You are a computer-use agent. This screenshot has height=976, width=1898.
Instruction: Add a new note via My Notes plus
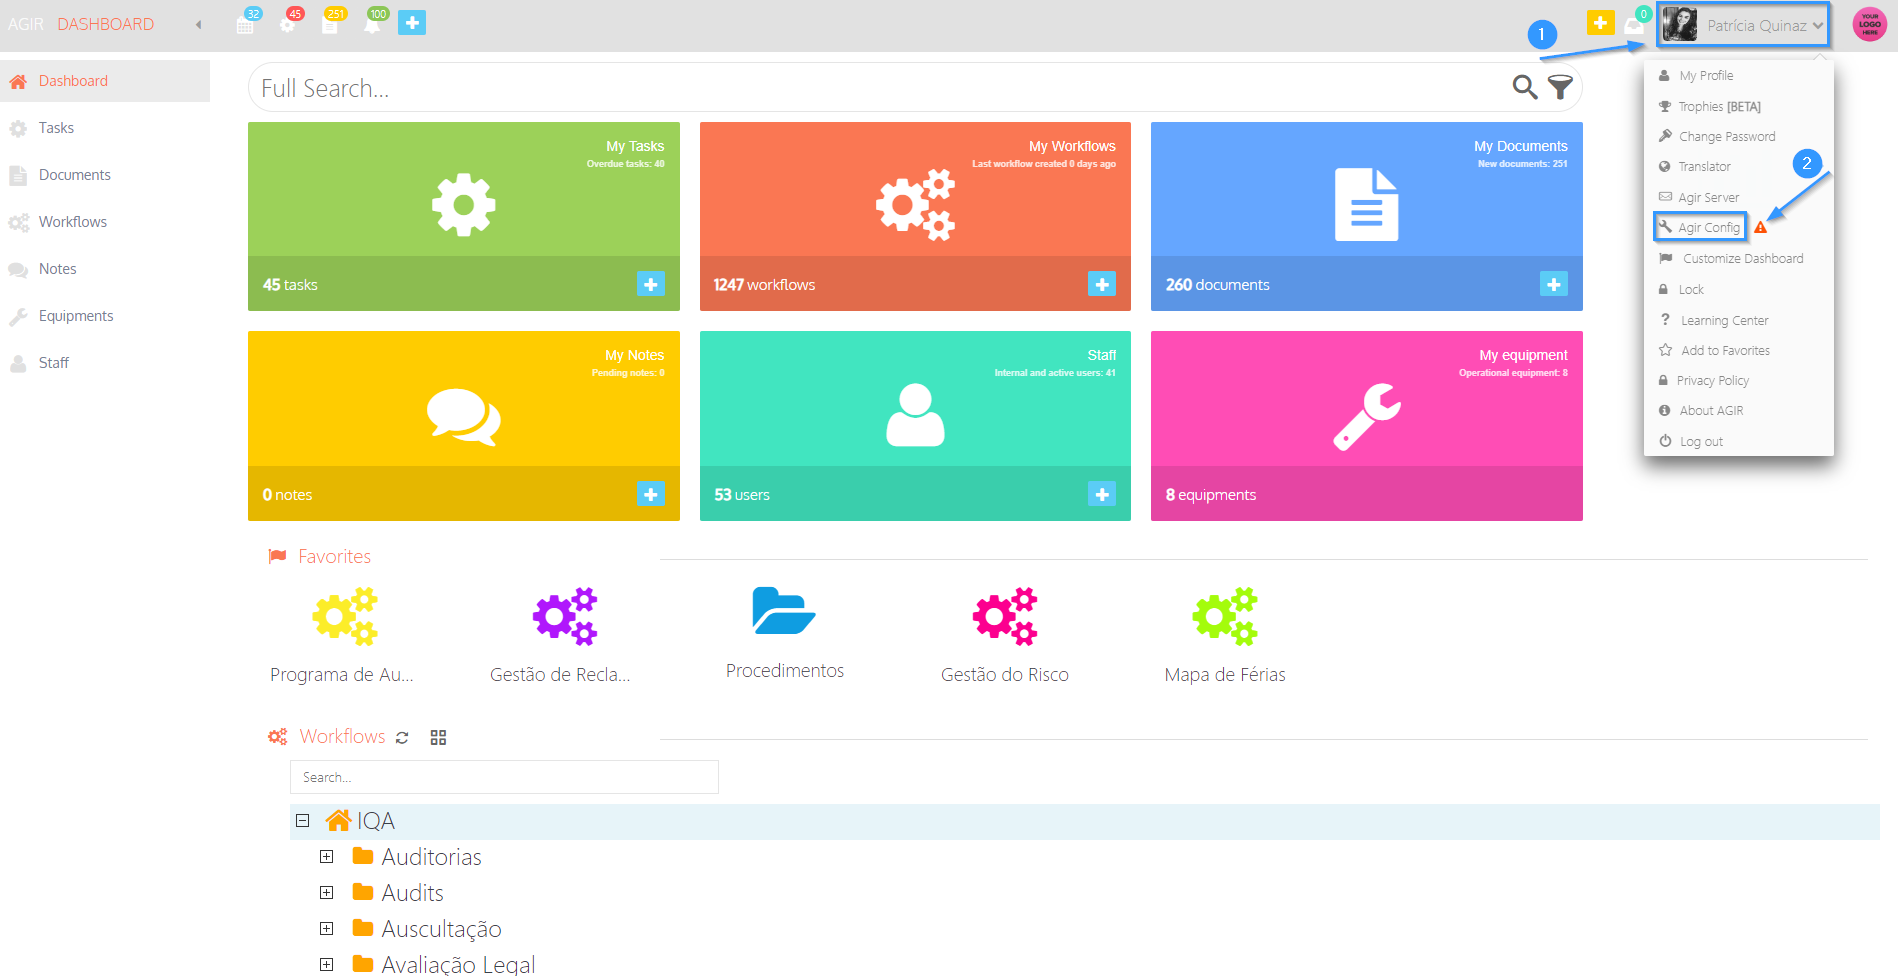coord(651,494)
